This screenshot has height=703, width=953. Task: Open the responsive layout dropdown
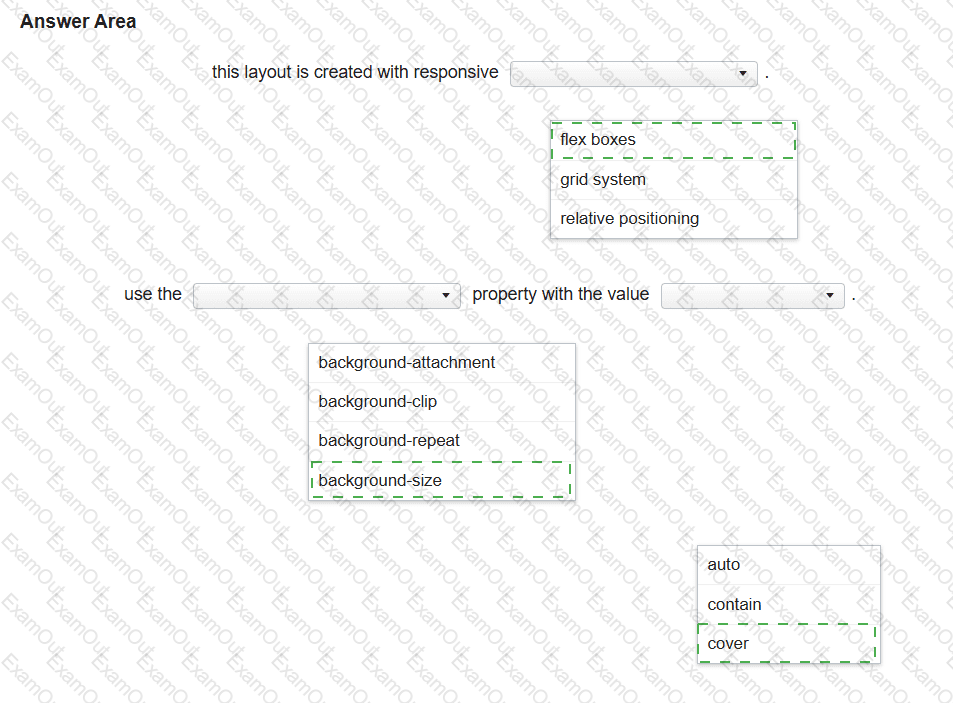click(633, 74)
